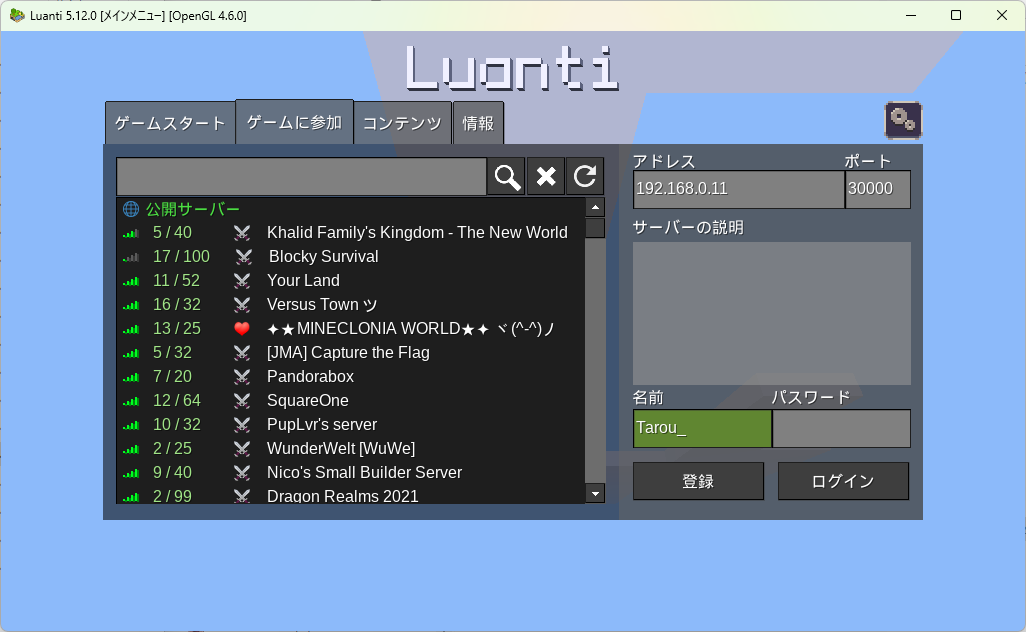The width and height of the screenshot is (1026, 632).
Task: Select WunderWelt [WuWe] server
Action: (351, 449)
